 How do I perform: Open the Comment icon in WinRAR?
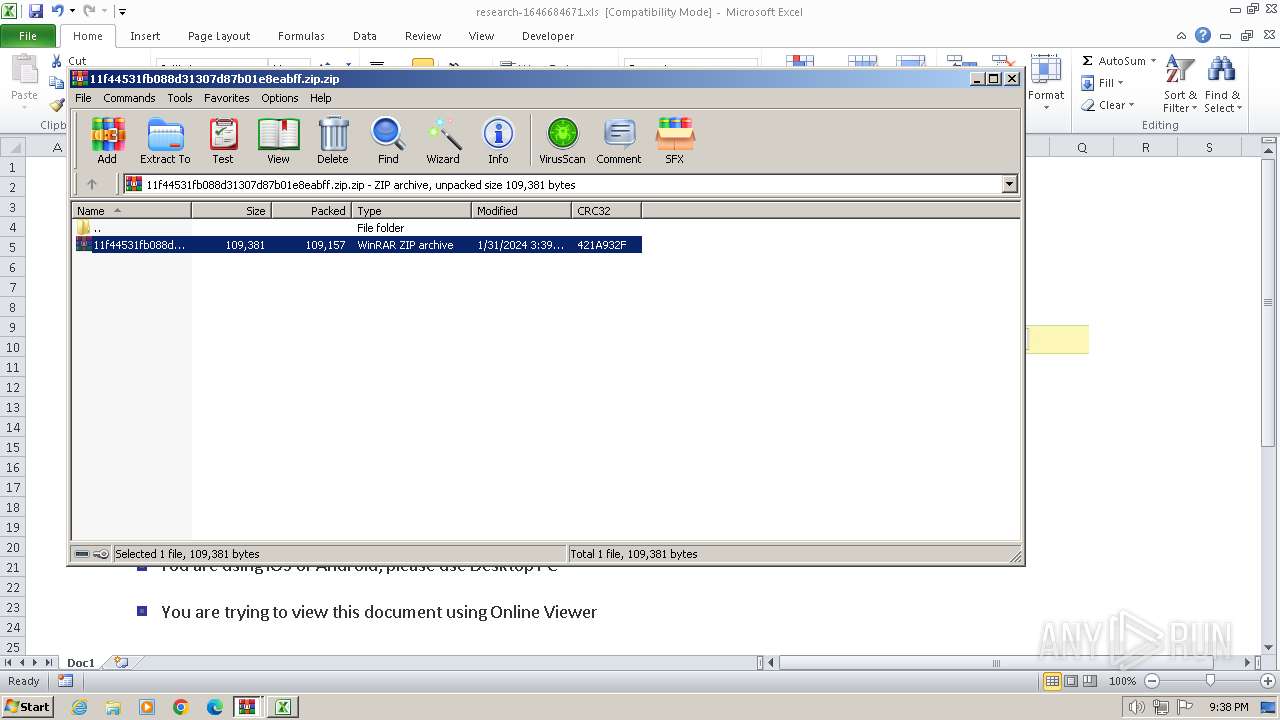619,140
